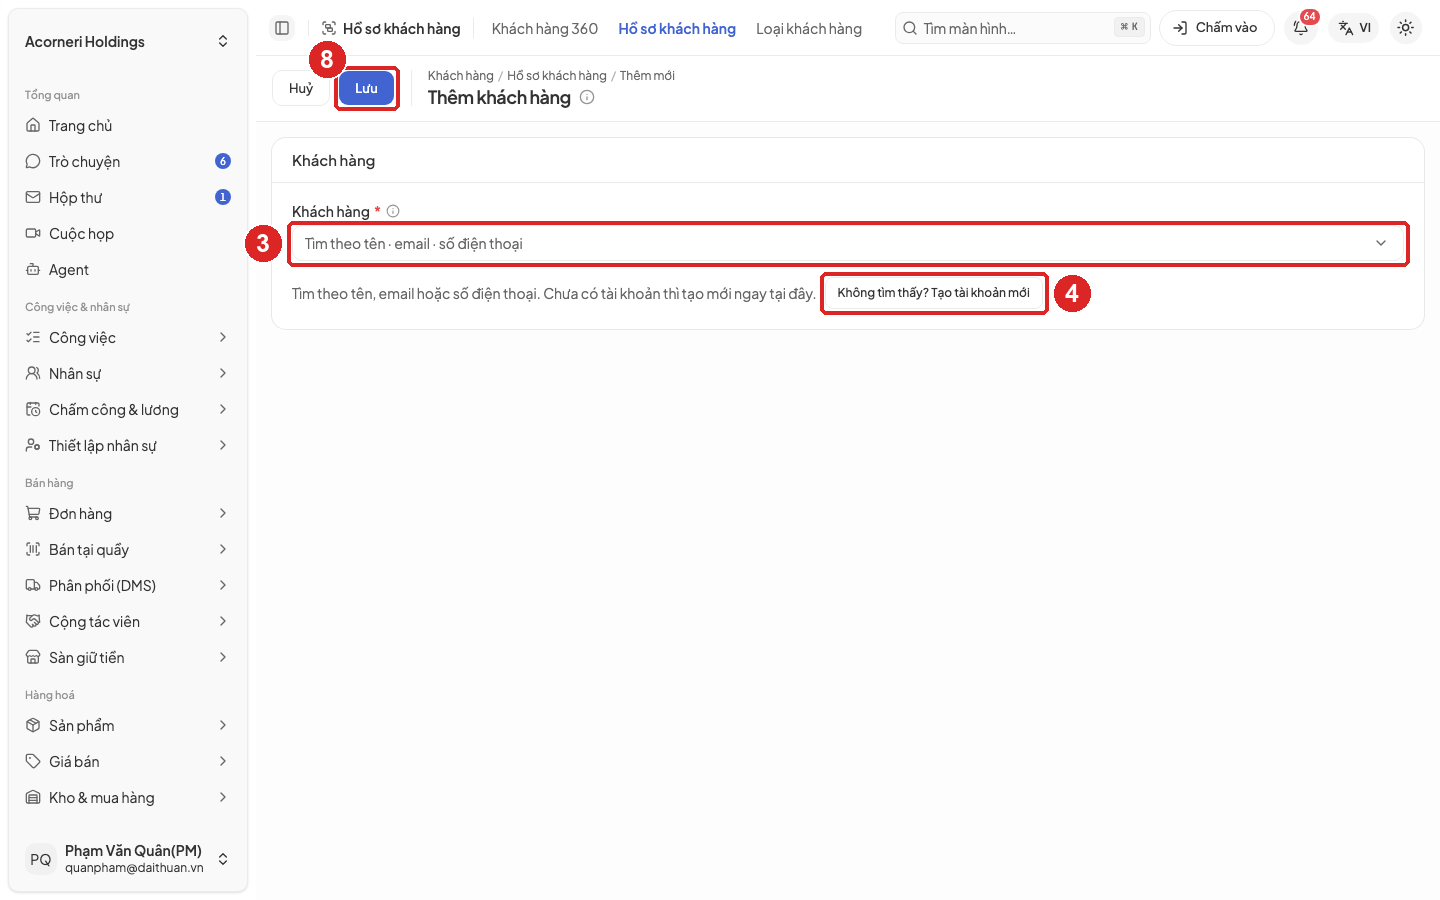
Task: Switch theme with the sun icon
Action: pyautogui.click(x=1405, y=28)
